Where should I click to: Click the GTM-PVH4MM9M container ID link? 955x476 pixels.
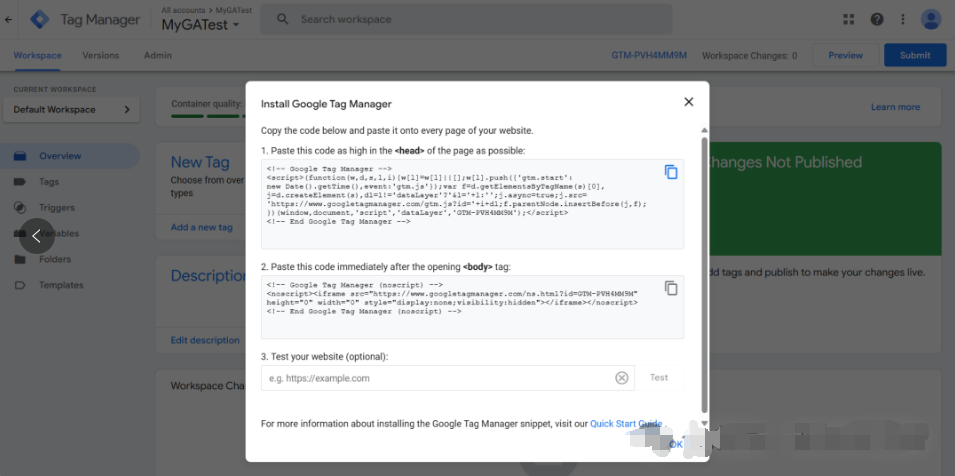pos(649,55)
